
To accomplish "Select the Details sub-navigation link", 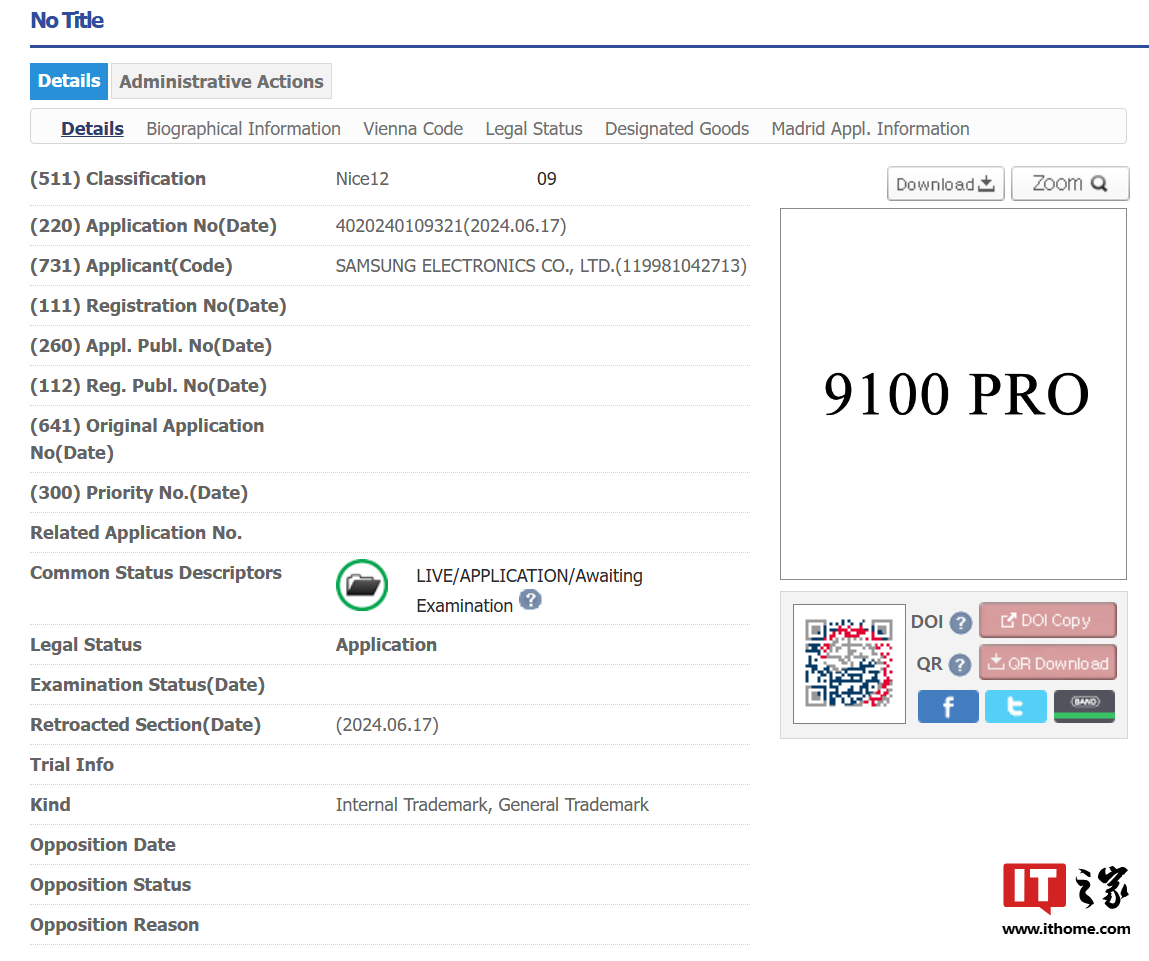I will point(92,129).
